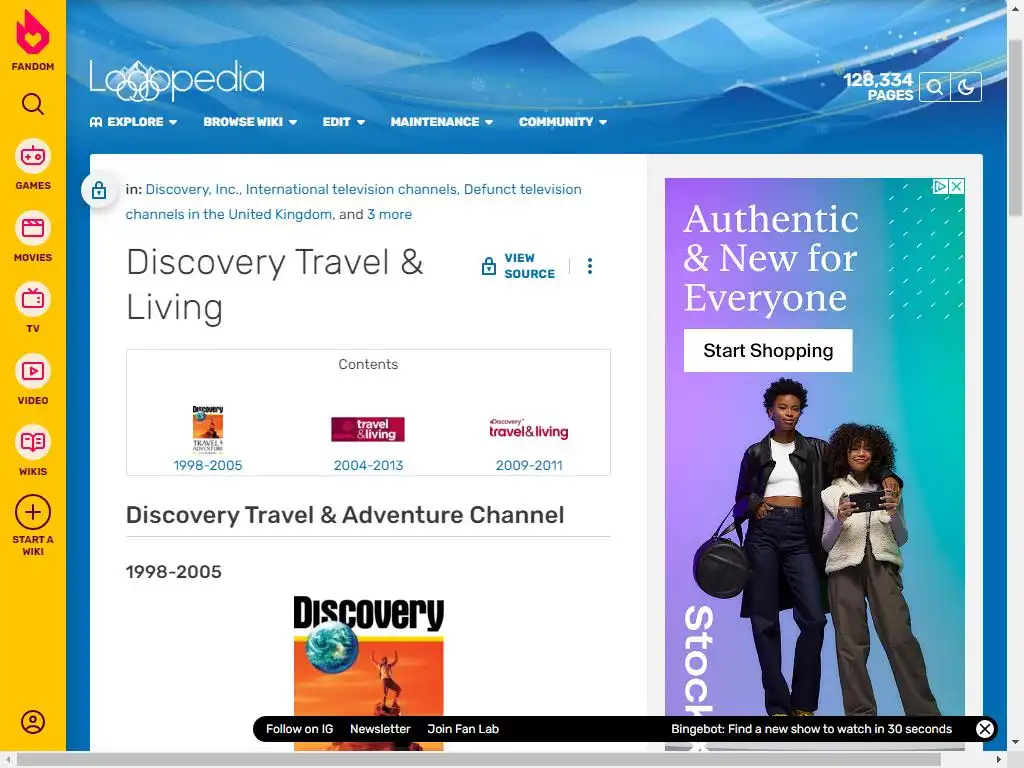Search the wiki using header magnifier icon
1024x768 pixels.
(x=935, y=87)
